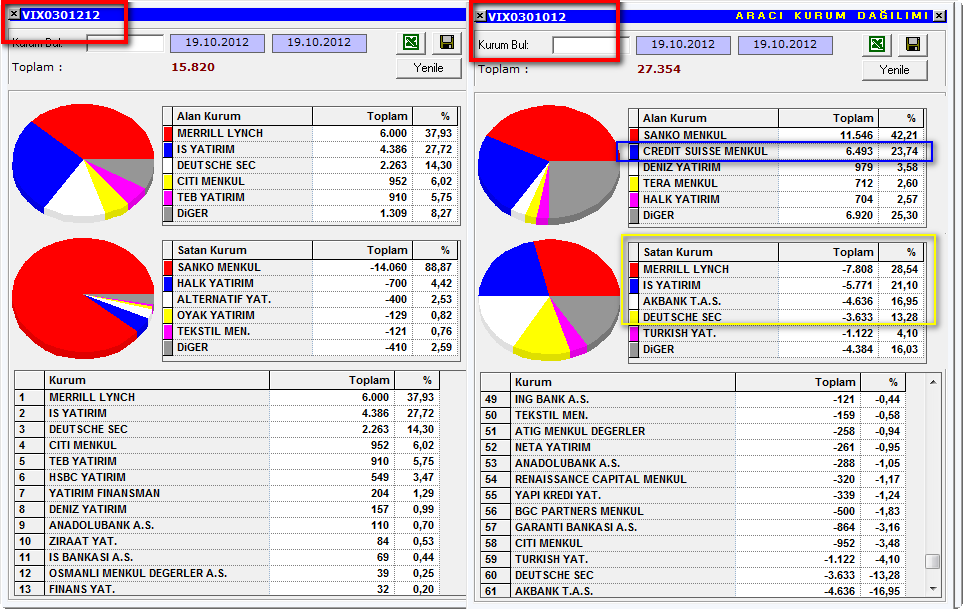Close the VIX0301212 window via title X

click(x=14, y=14)
